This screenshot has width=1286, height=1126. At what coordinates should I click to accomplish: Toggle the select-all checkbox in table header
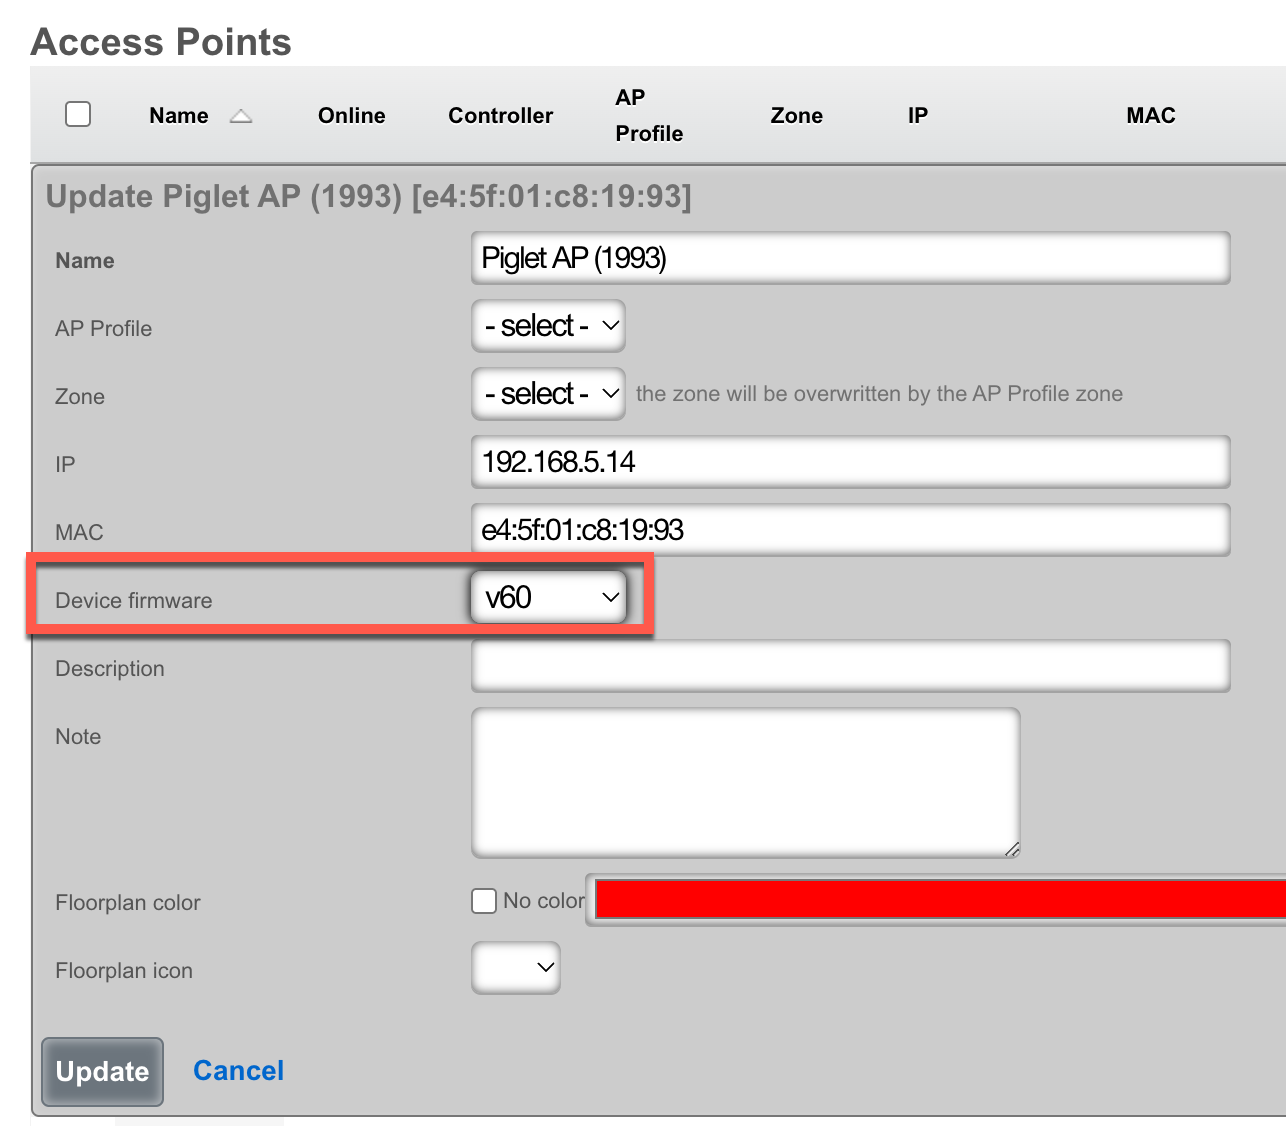pos(78,114)
